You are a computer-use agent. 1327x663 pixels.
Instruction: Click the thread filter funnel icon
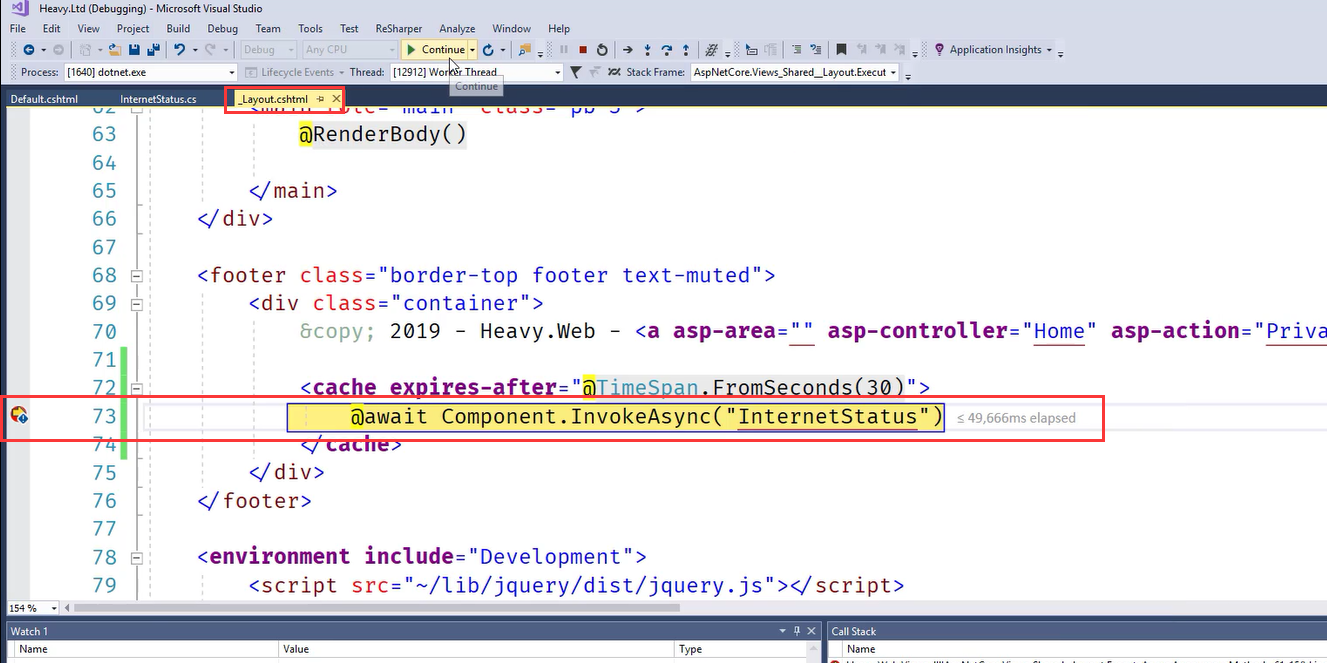tap(575, 72)
